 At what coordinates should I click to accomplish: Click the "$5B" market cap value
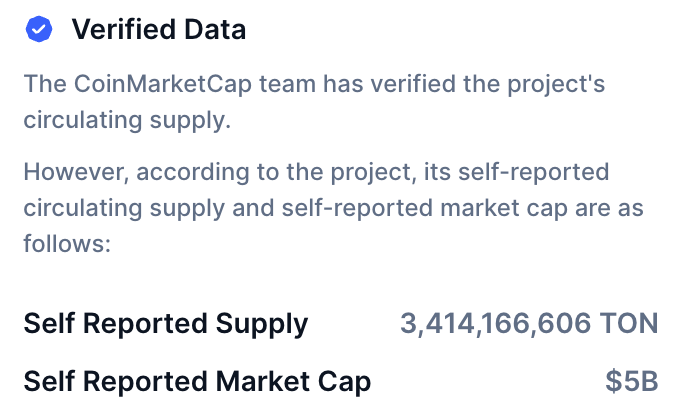point(632,381)
